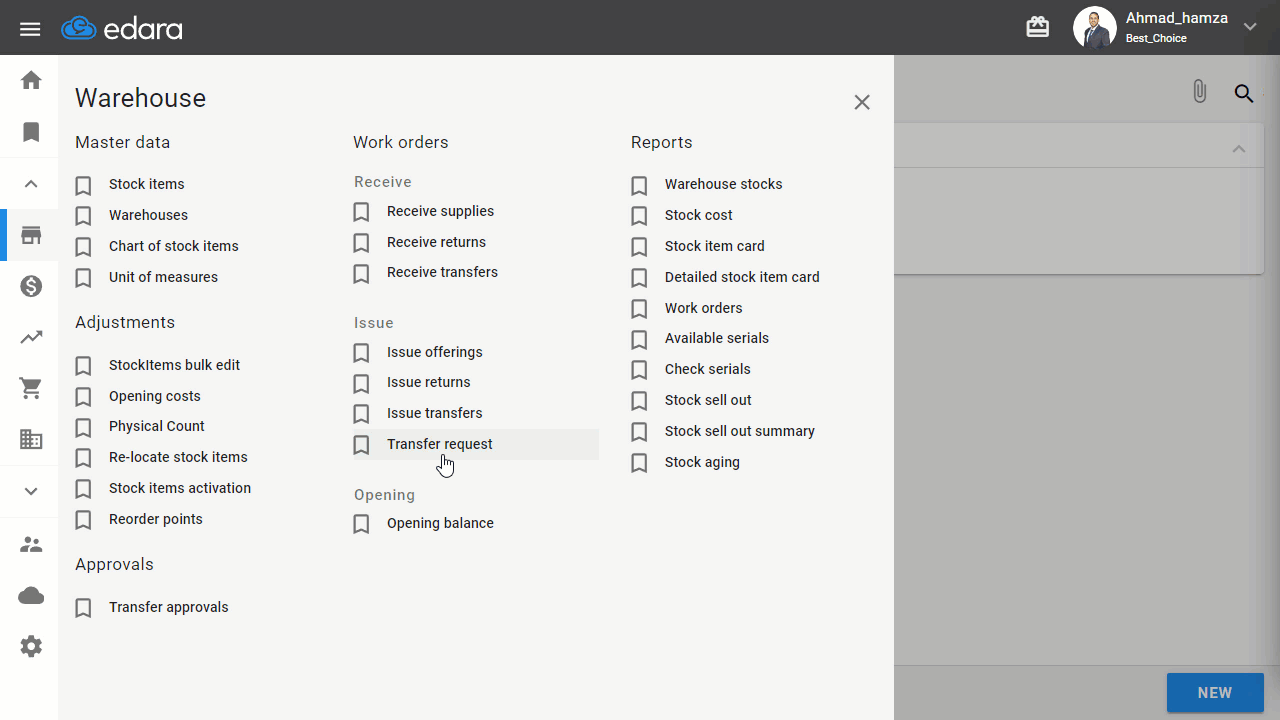The height and width of the screenshot is (720, 1280).
Task: Open Stock items activation
Action: point(180,488)
